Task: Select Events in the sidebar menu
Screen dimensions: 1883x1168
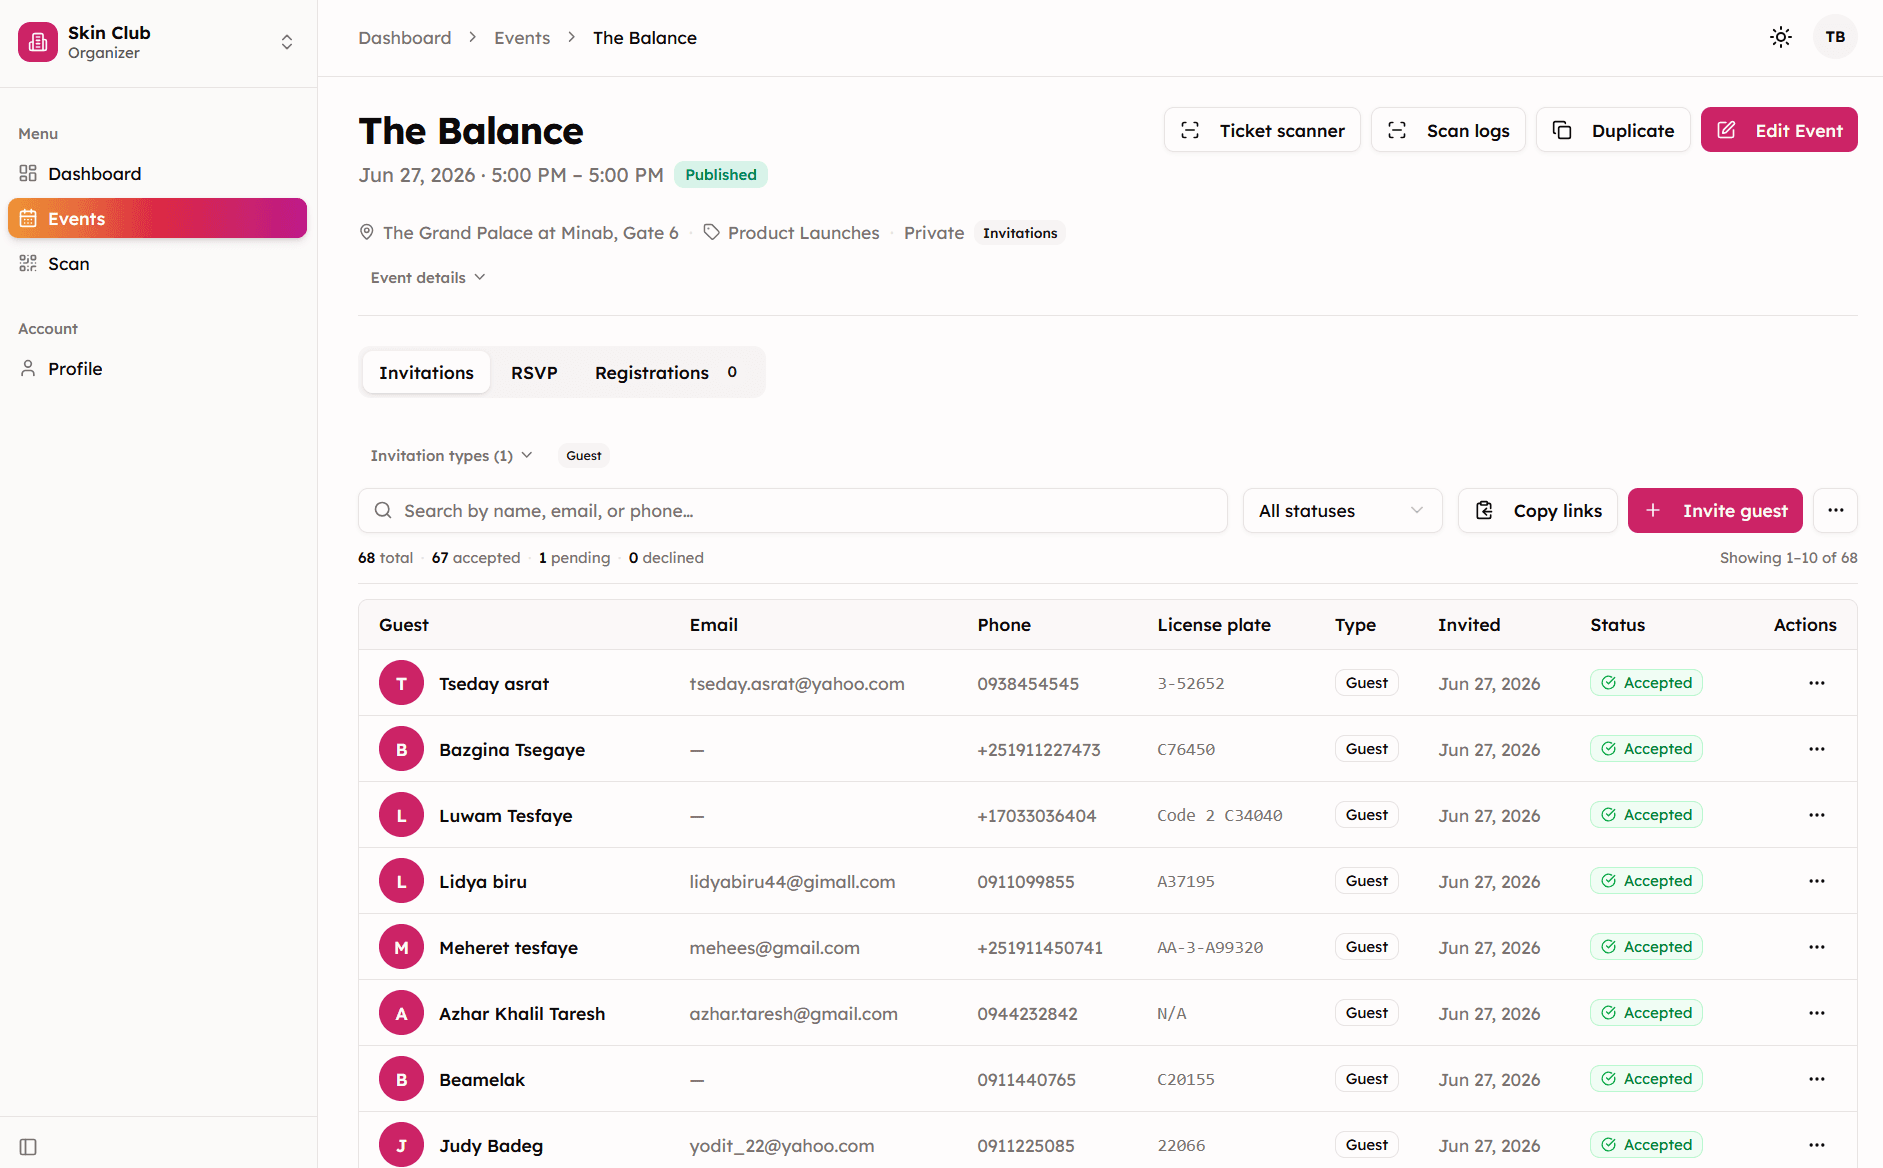Action: pos(157,219)
